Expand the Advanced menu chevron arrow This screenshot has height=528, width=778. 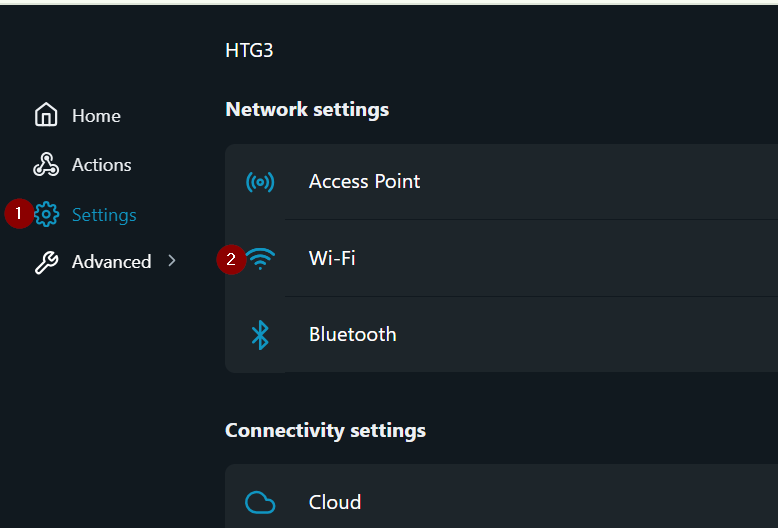pyautogui.click(x=172, y=261)
